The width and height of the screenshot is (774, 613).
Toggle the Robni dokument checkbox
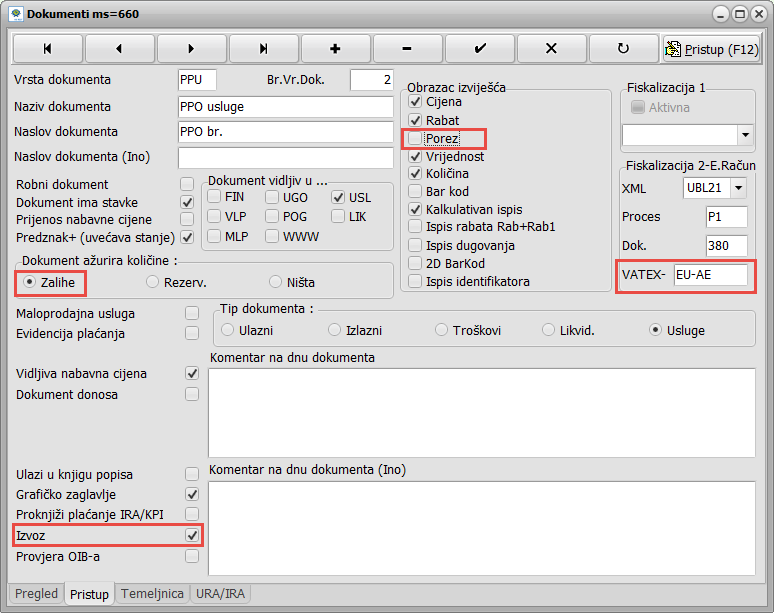click(x=186, y=184)
